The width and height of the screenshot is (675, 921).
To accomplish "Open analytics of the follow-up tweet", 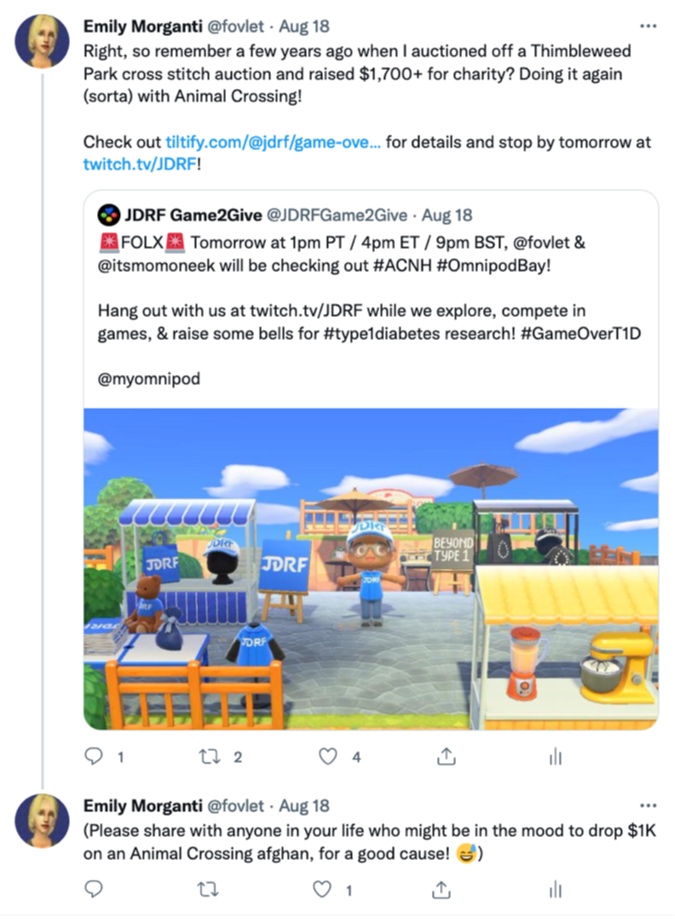I will [x=555, y=890].
